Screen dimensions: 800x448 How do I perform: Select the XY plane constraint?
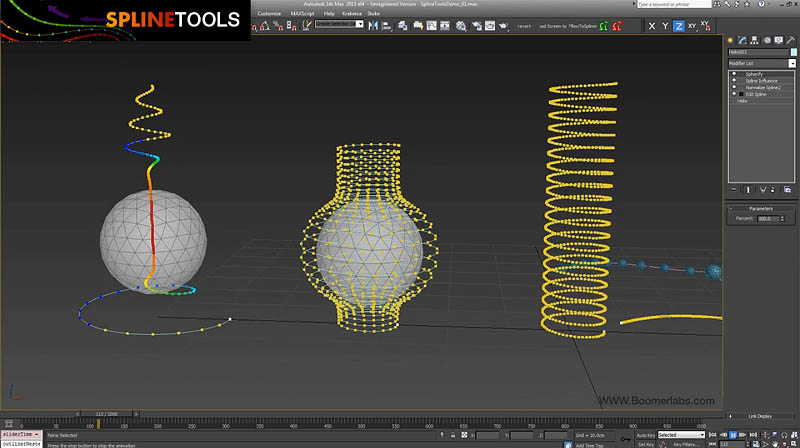[x=692, y=26]
